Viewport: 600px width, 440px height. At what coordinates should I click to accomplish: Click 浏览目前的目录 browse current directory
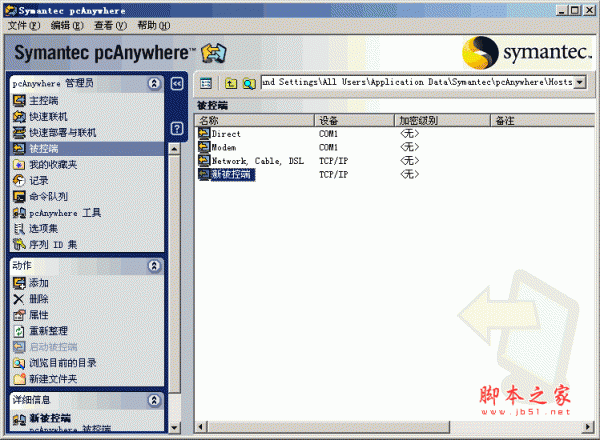click(55, 363)
